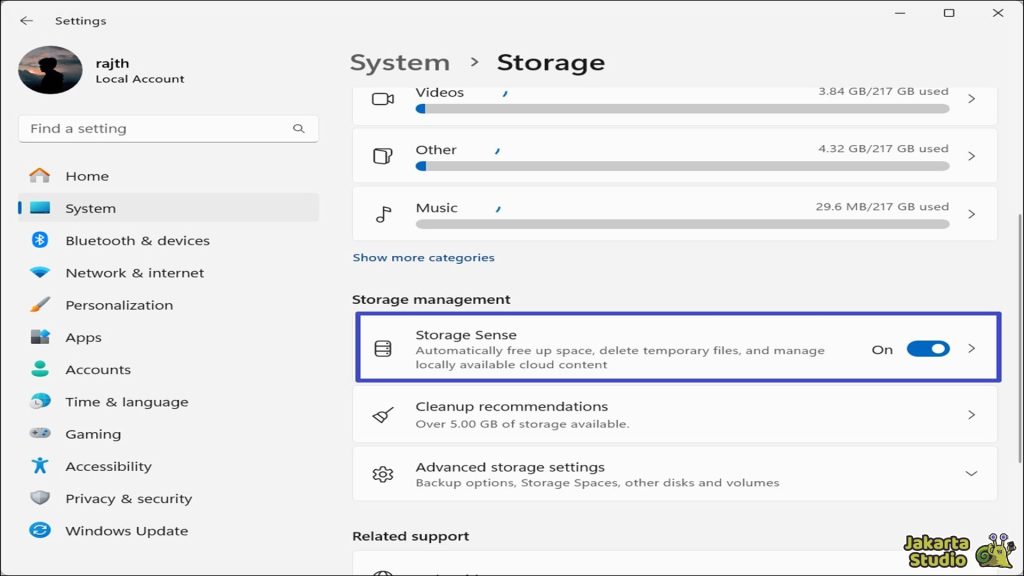The height and width of the screenshot is (576, 1024).
Task: Click the Windows Update sync icon
Action: point(40,531)
